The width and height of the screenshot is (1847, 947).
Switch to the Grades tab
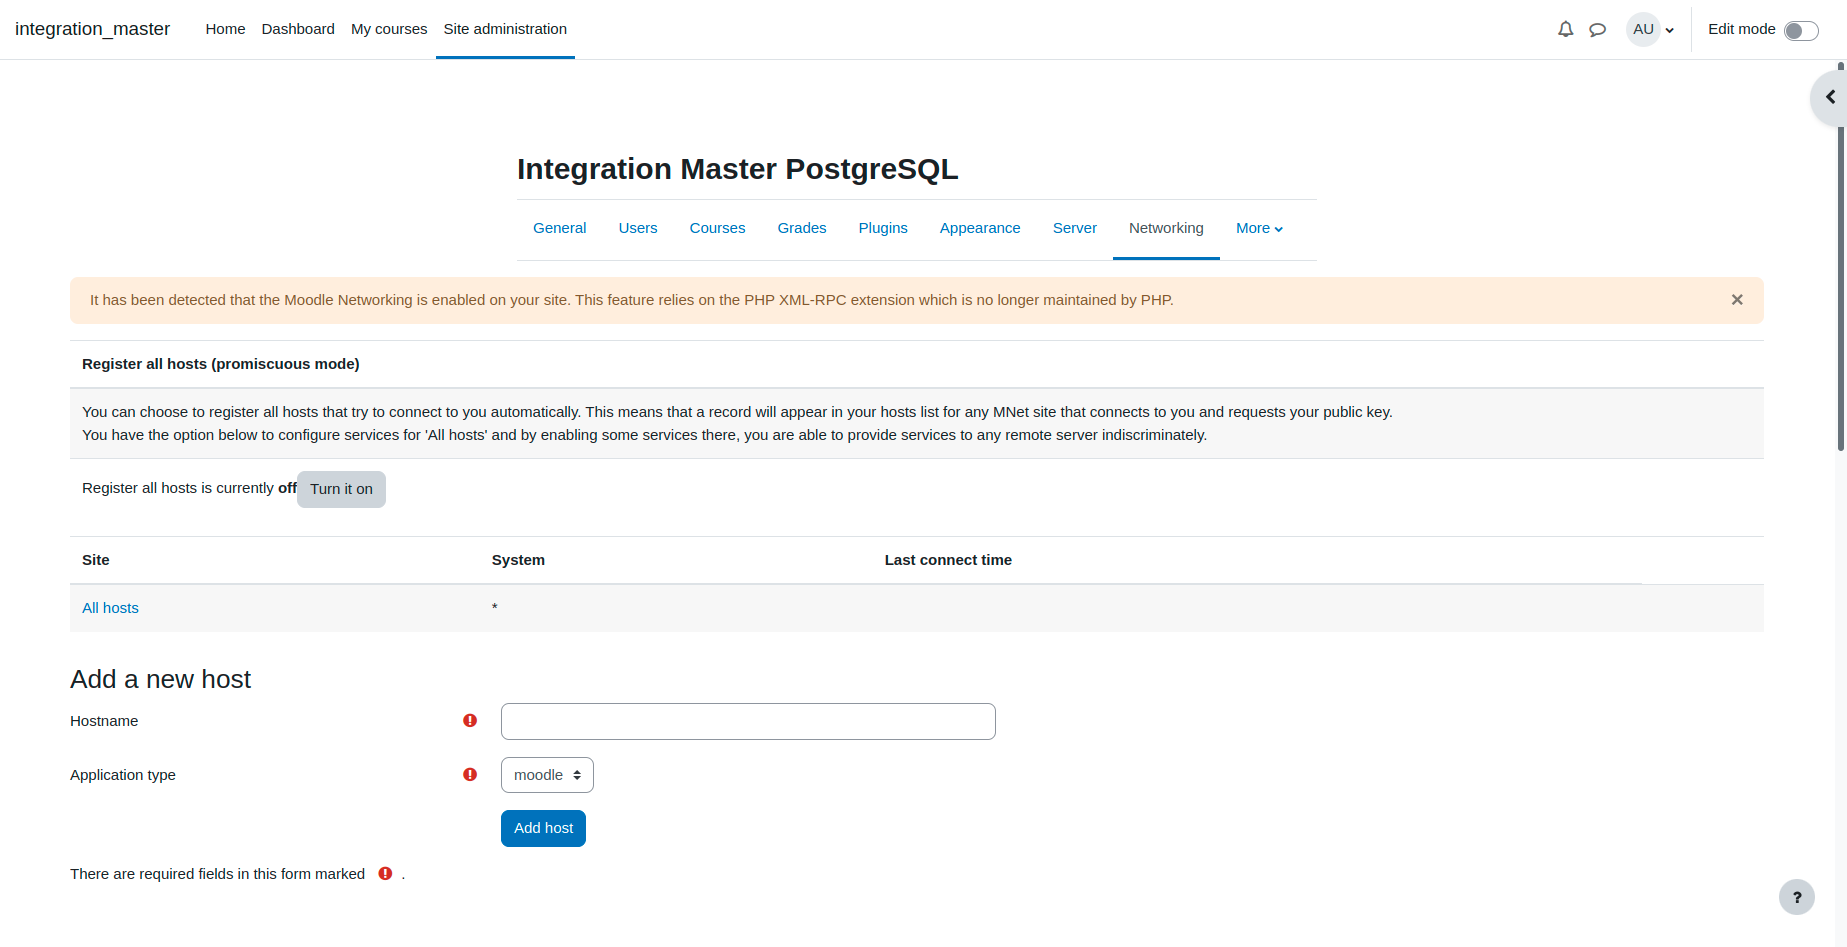(802, 228)
